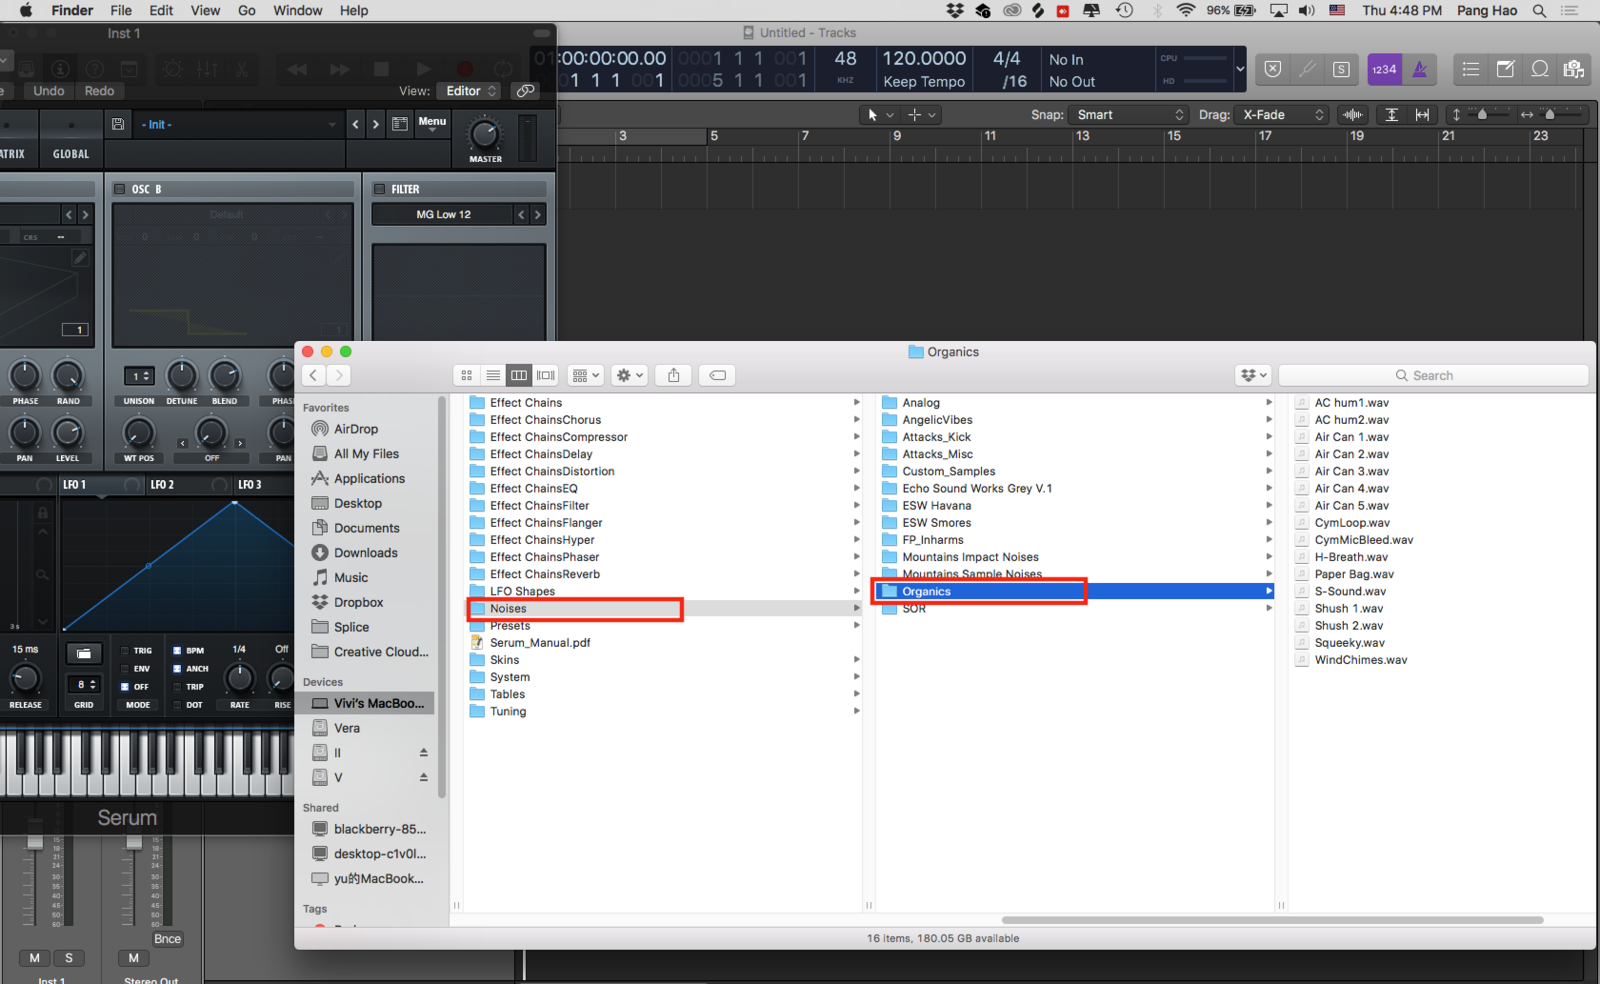
Task: Save preset with Serum floppy disk icon
Action: click(118, 124)
